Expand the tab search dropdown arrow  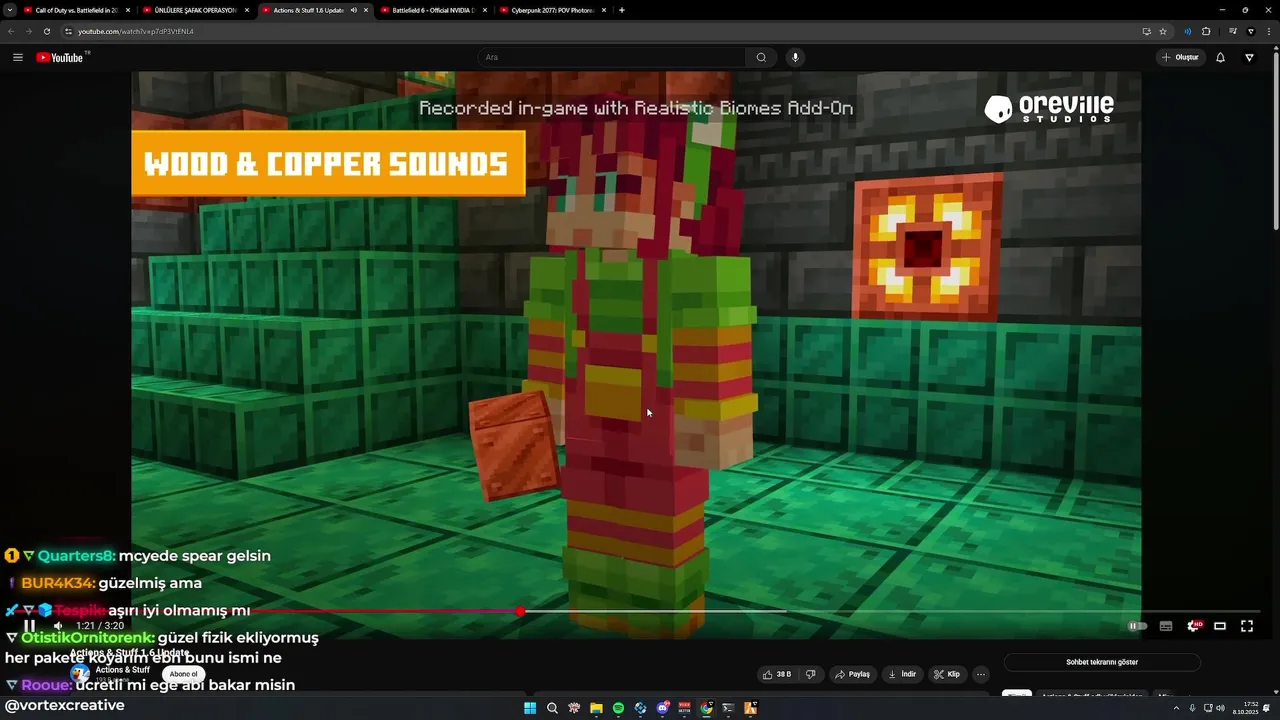click(x=9, y=10)
